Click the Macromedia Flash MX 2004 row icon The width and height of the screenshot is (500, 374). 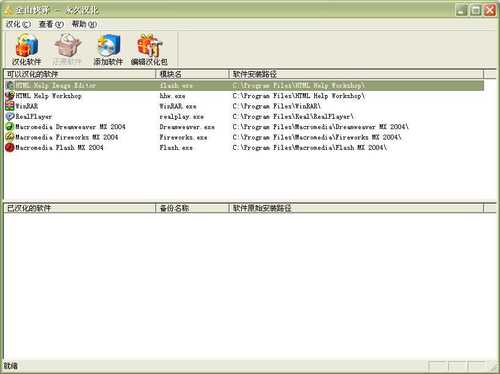(x=10, y=147)
